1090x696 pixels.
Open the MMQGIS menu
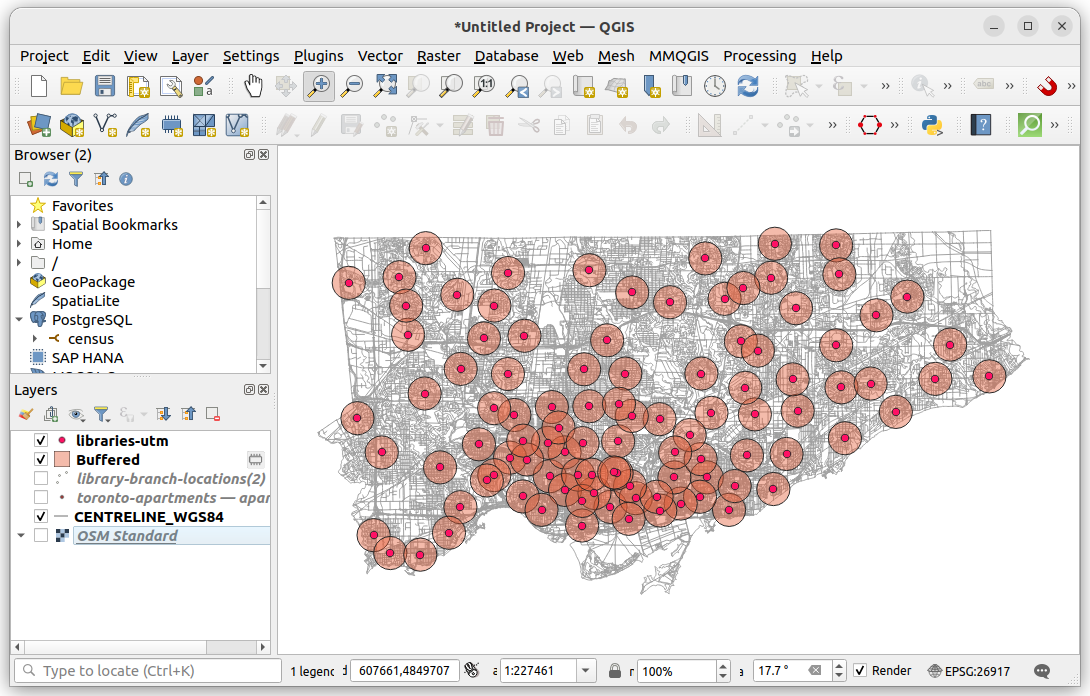[x=678, y=56]
